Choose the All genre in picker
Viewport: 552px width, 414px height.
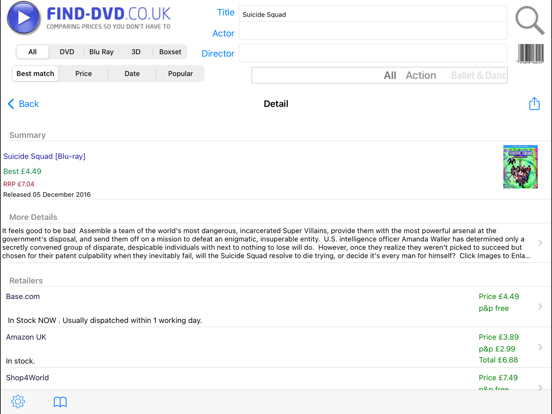(390, 75)
